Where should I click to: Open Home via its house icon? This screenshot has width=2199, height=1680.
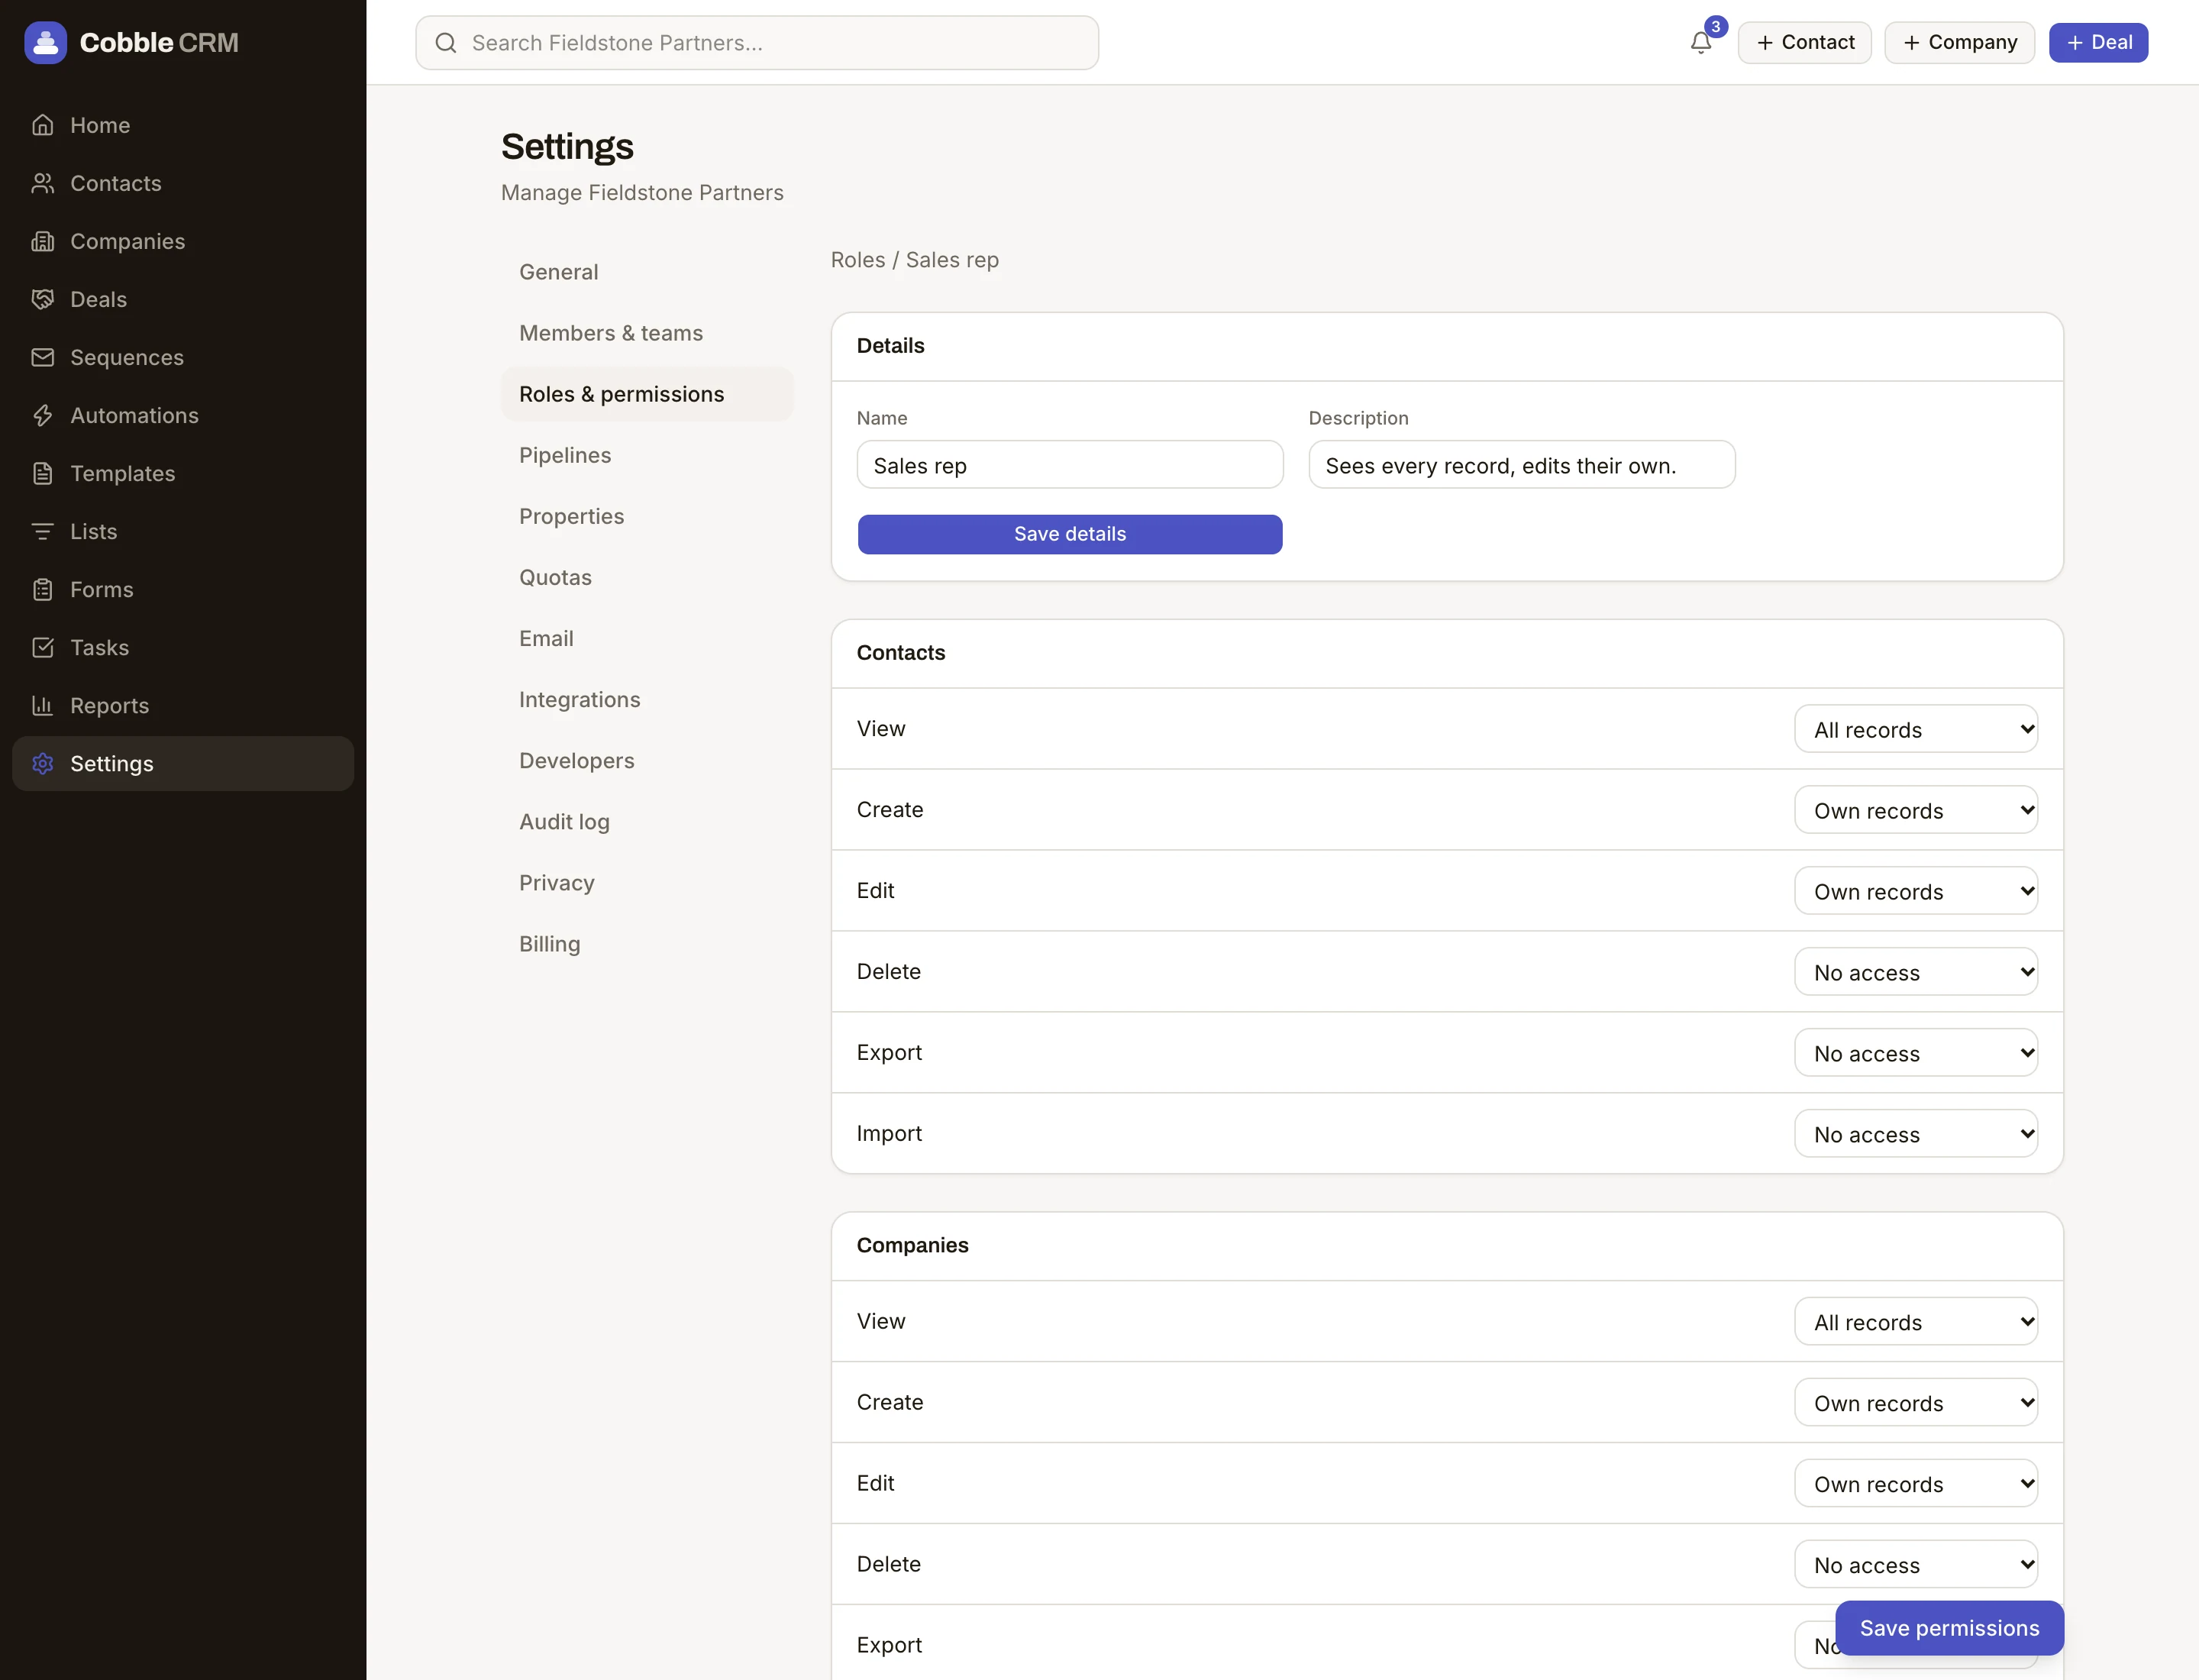point(42,125)
